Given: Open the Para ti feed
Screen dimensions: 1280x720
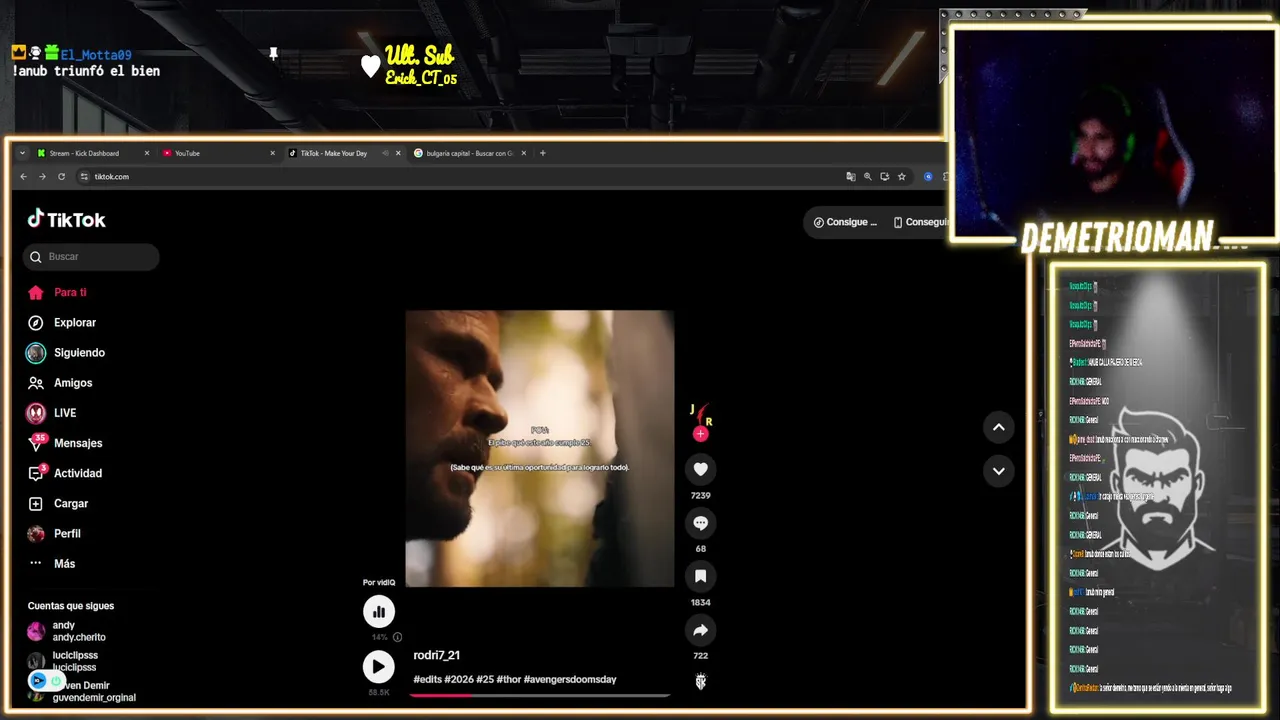Looking at the screenshot, I should click(x=57, y=292).
